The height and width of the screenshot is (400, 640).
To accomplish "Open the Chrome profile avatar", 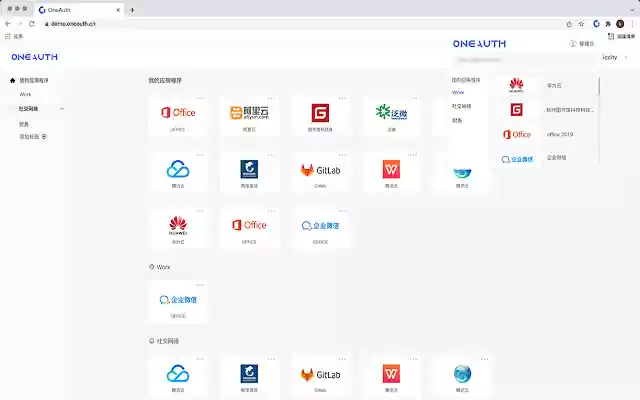I will click(x=620, y=24).
